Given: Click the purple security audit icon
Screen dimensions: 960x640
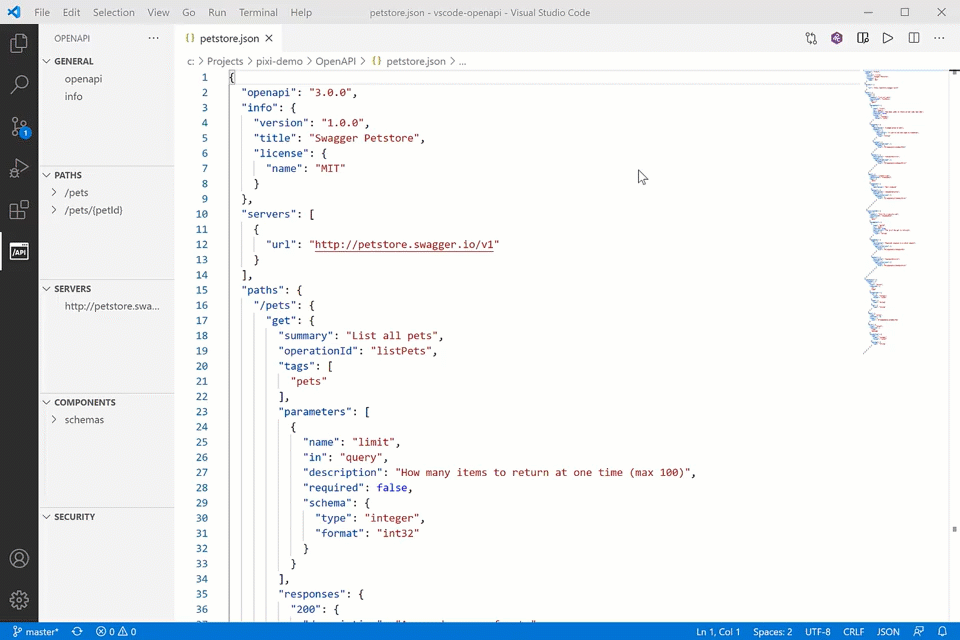Looking at the screenshot, I should (x=836, y=38).
